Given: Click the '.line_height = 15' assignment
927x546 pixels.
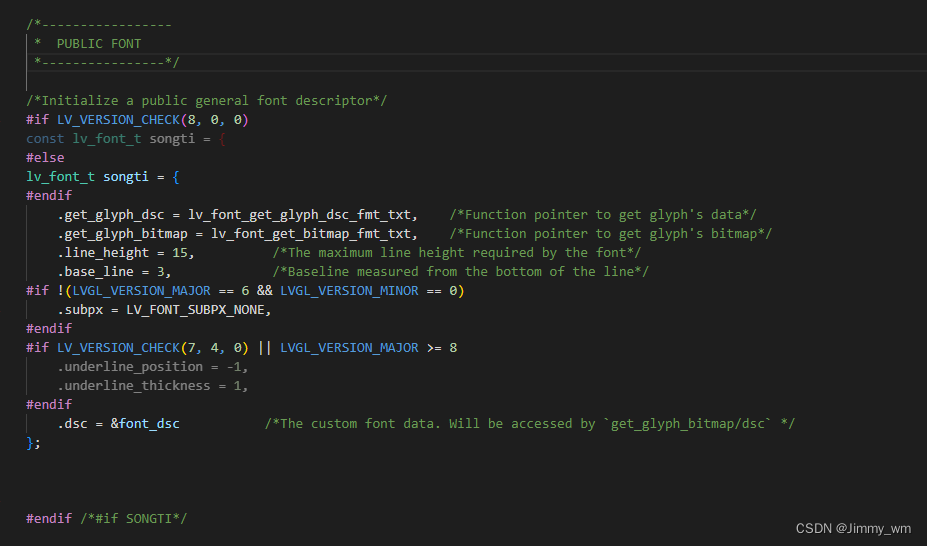Looking at the screenshot, I should tap(125, 253).
